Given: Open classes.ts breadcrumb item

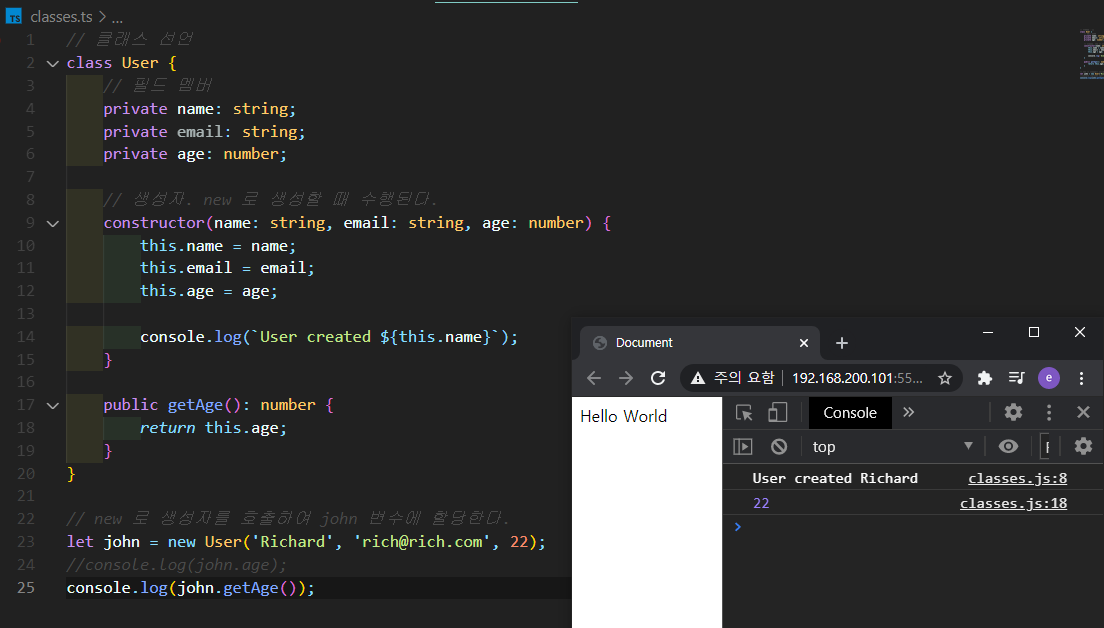Looking at the screenshot, I should [x=61, y=17].
